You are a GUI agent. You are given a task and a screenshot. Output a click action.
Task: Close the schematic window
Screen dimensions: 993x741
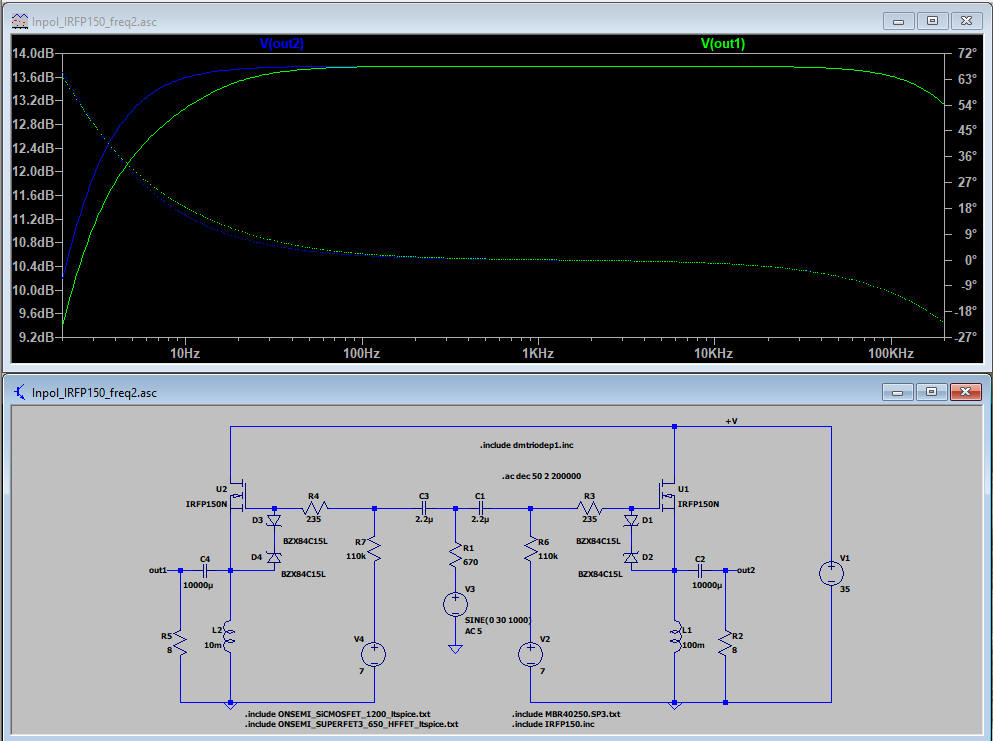(965, 392)
